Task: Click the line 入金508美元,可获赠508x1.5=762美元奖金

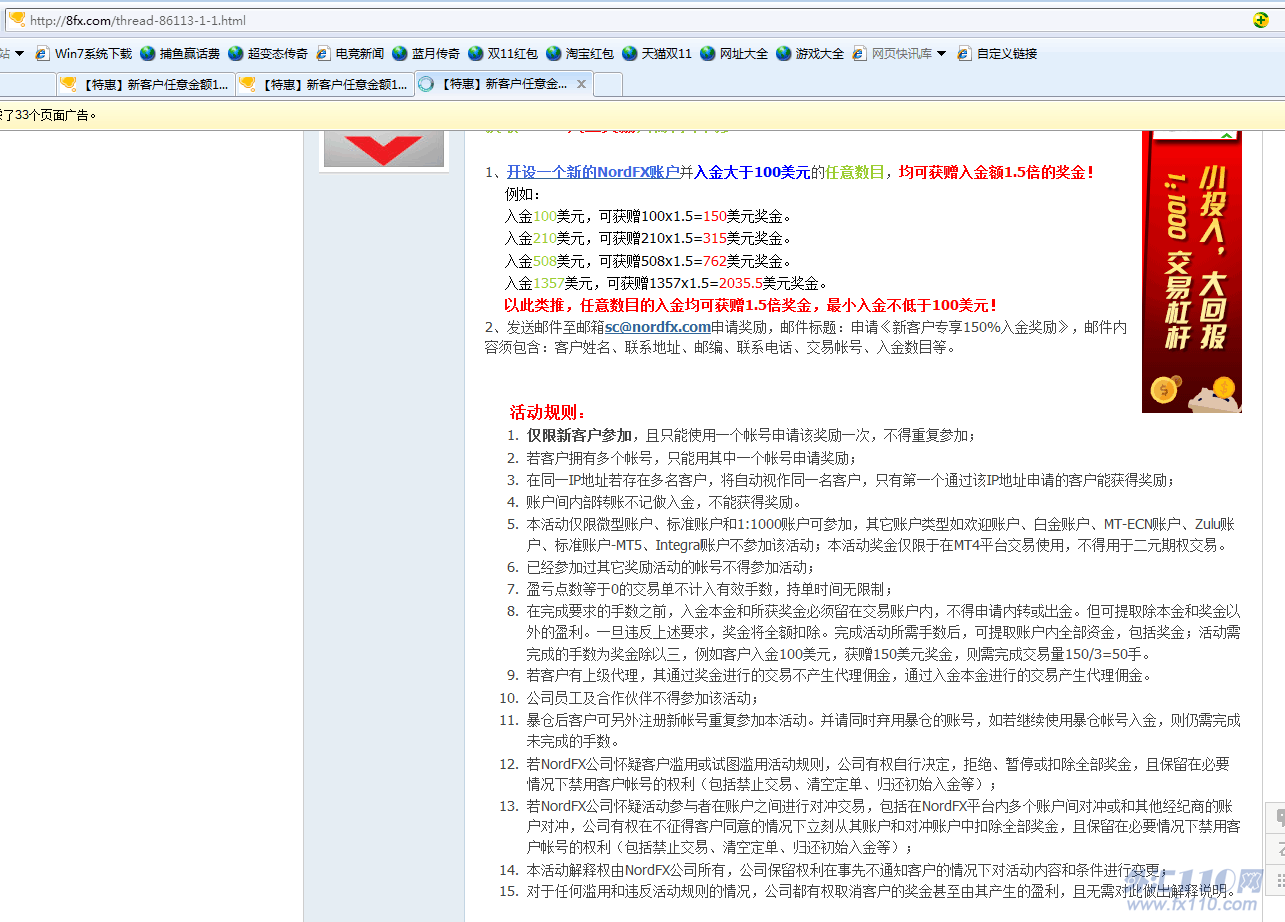Action: click(648, 261)
